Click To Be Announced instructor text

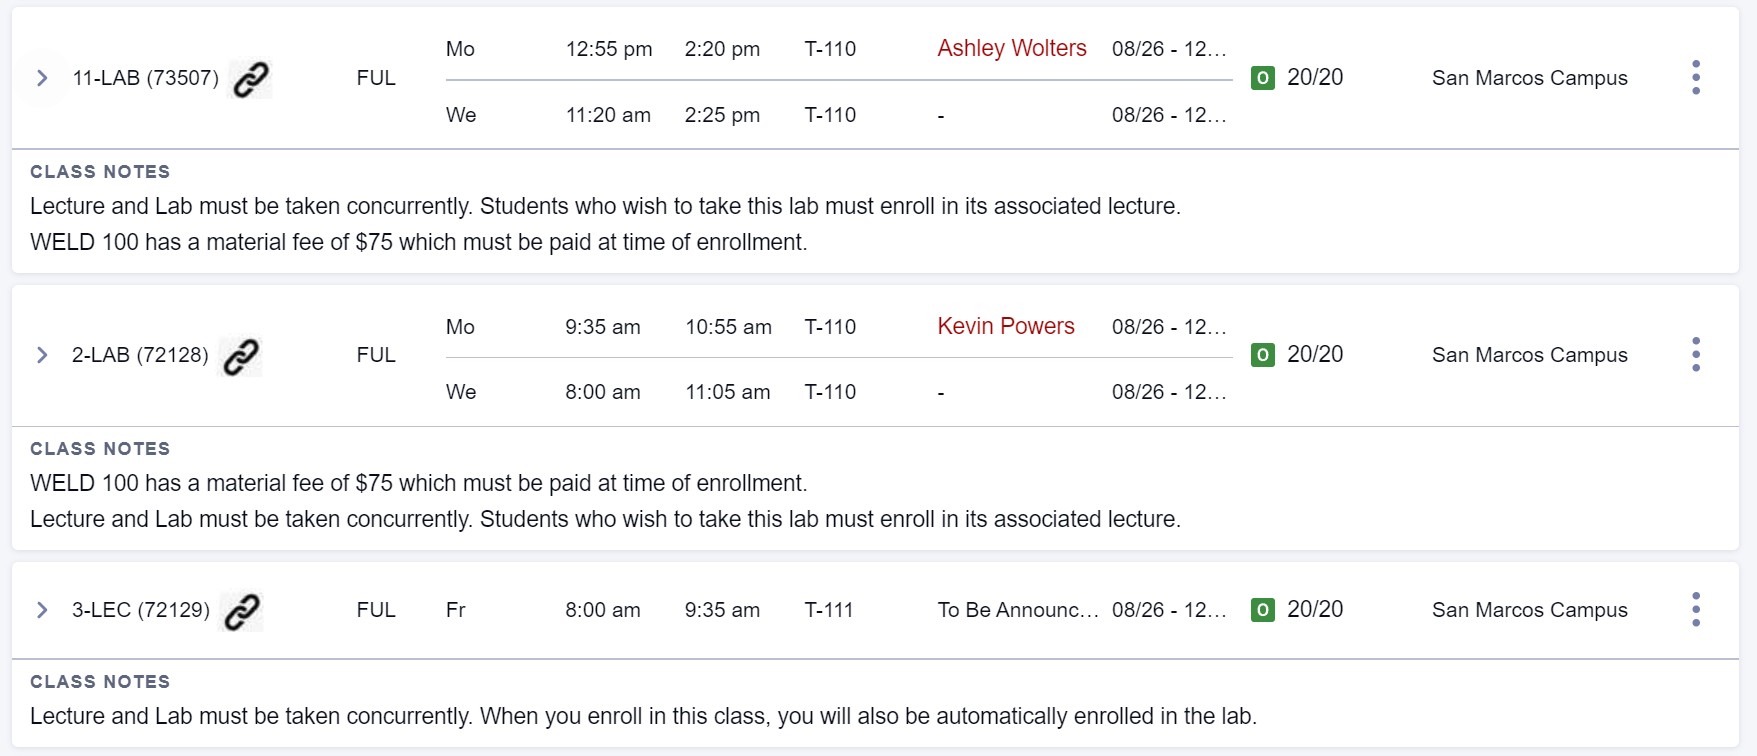coord(1017,610)
